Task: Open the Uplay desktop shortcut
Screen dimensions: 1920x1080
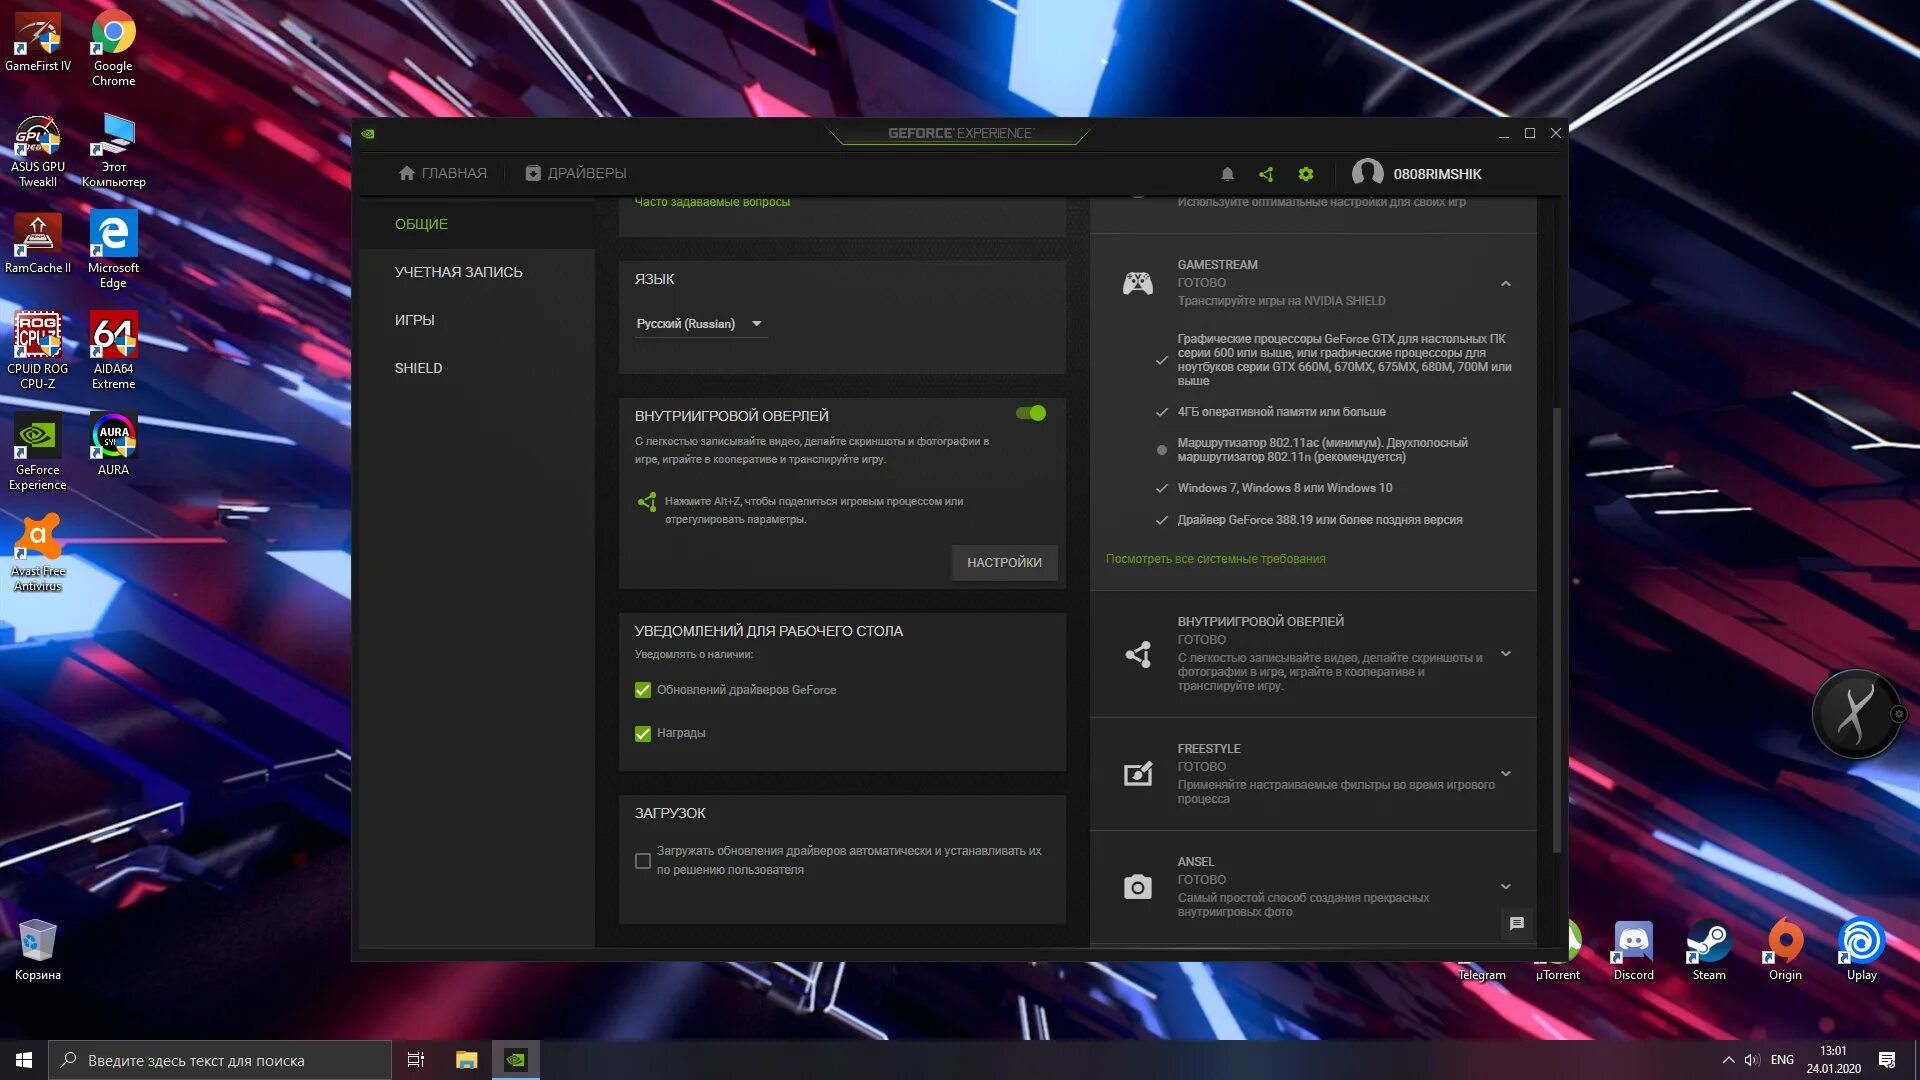Action: 1861,950
